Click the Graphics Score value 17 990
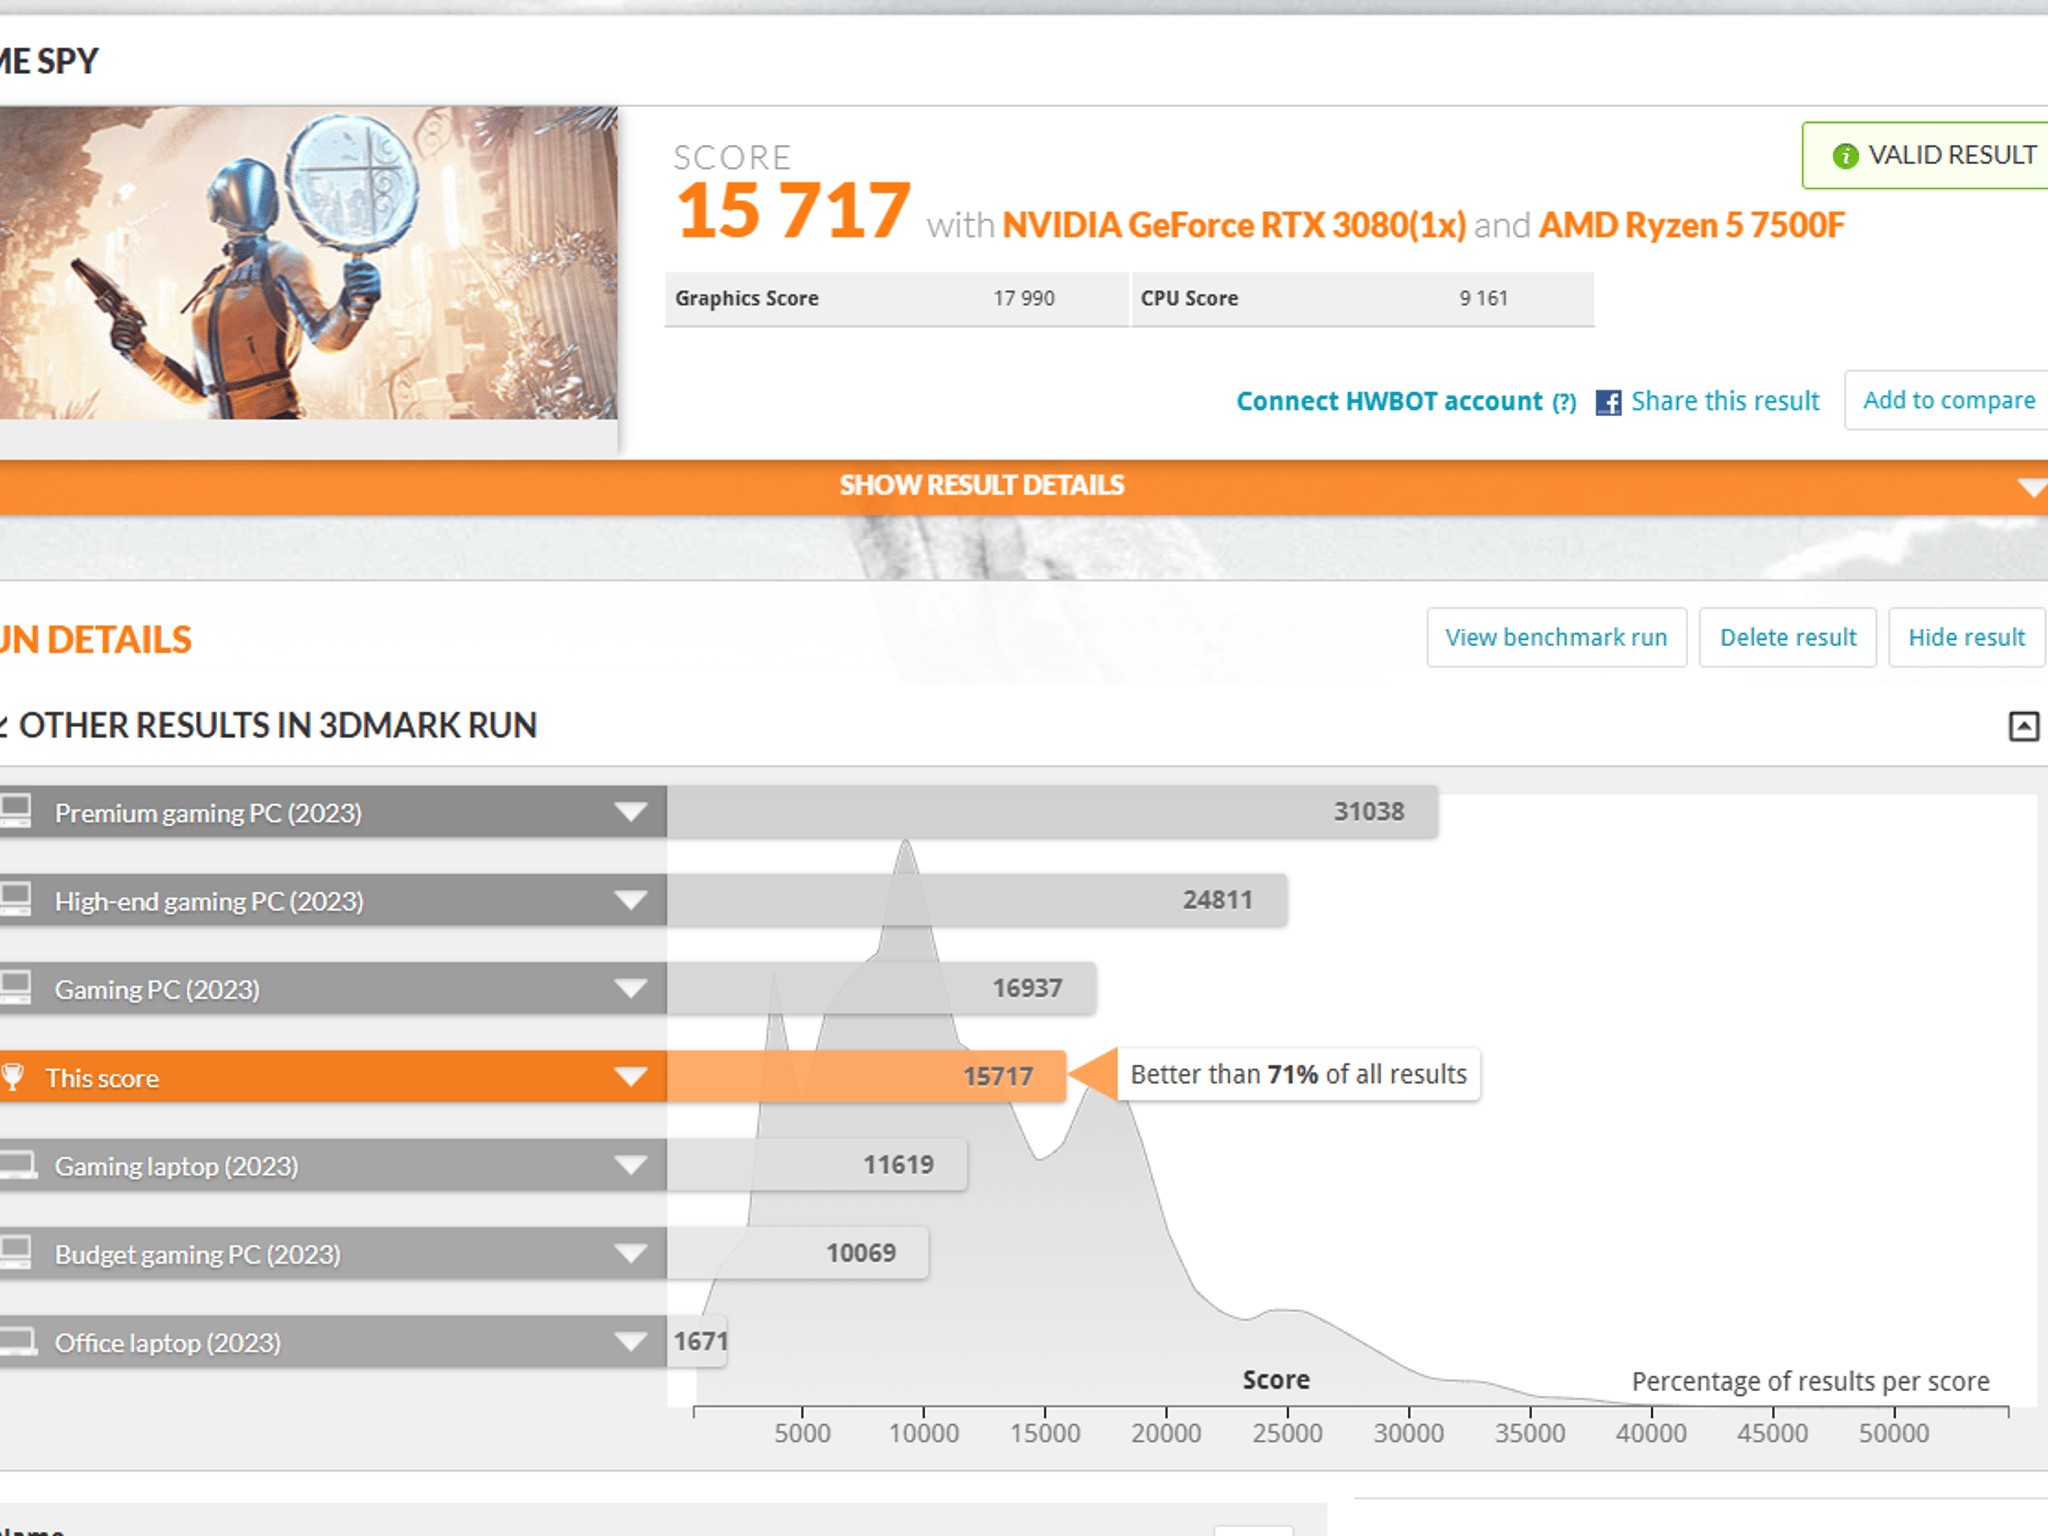The width and height of the screenshot is (2048, 1536). click(x=1024, y=299)
